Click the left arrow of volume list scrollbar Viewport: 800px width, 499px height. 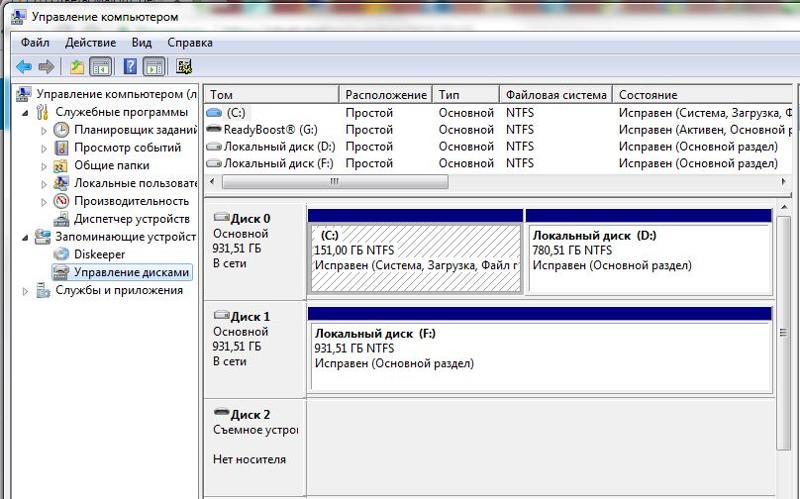pyautogui.click(x=213, y=182)
